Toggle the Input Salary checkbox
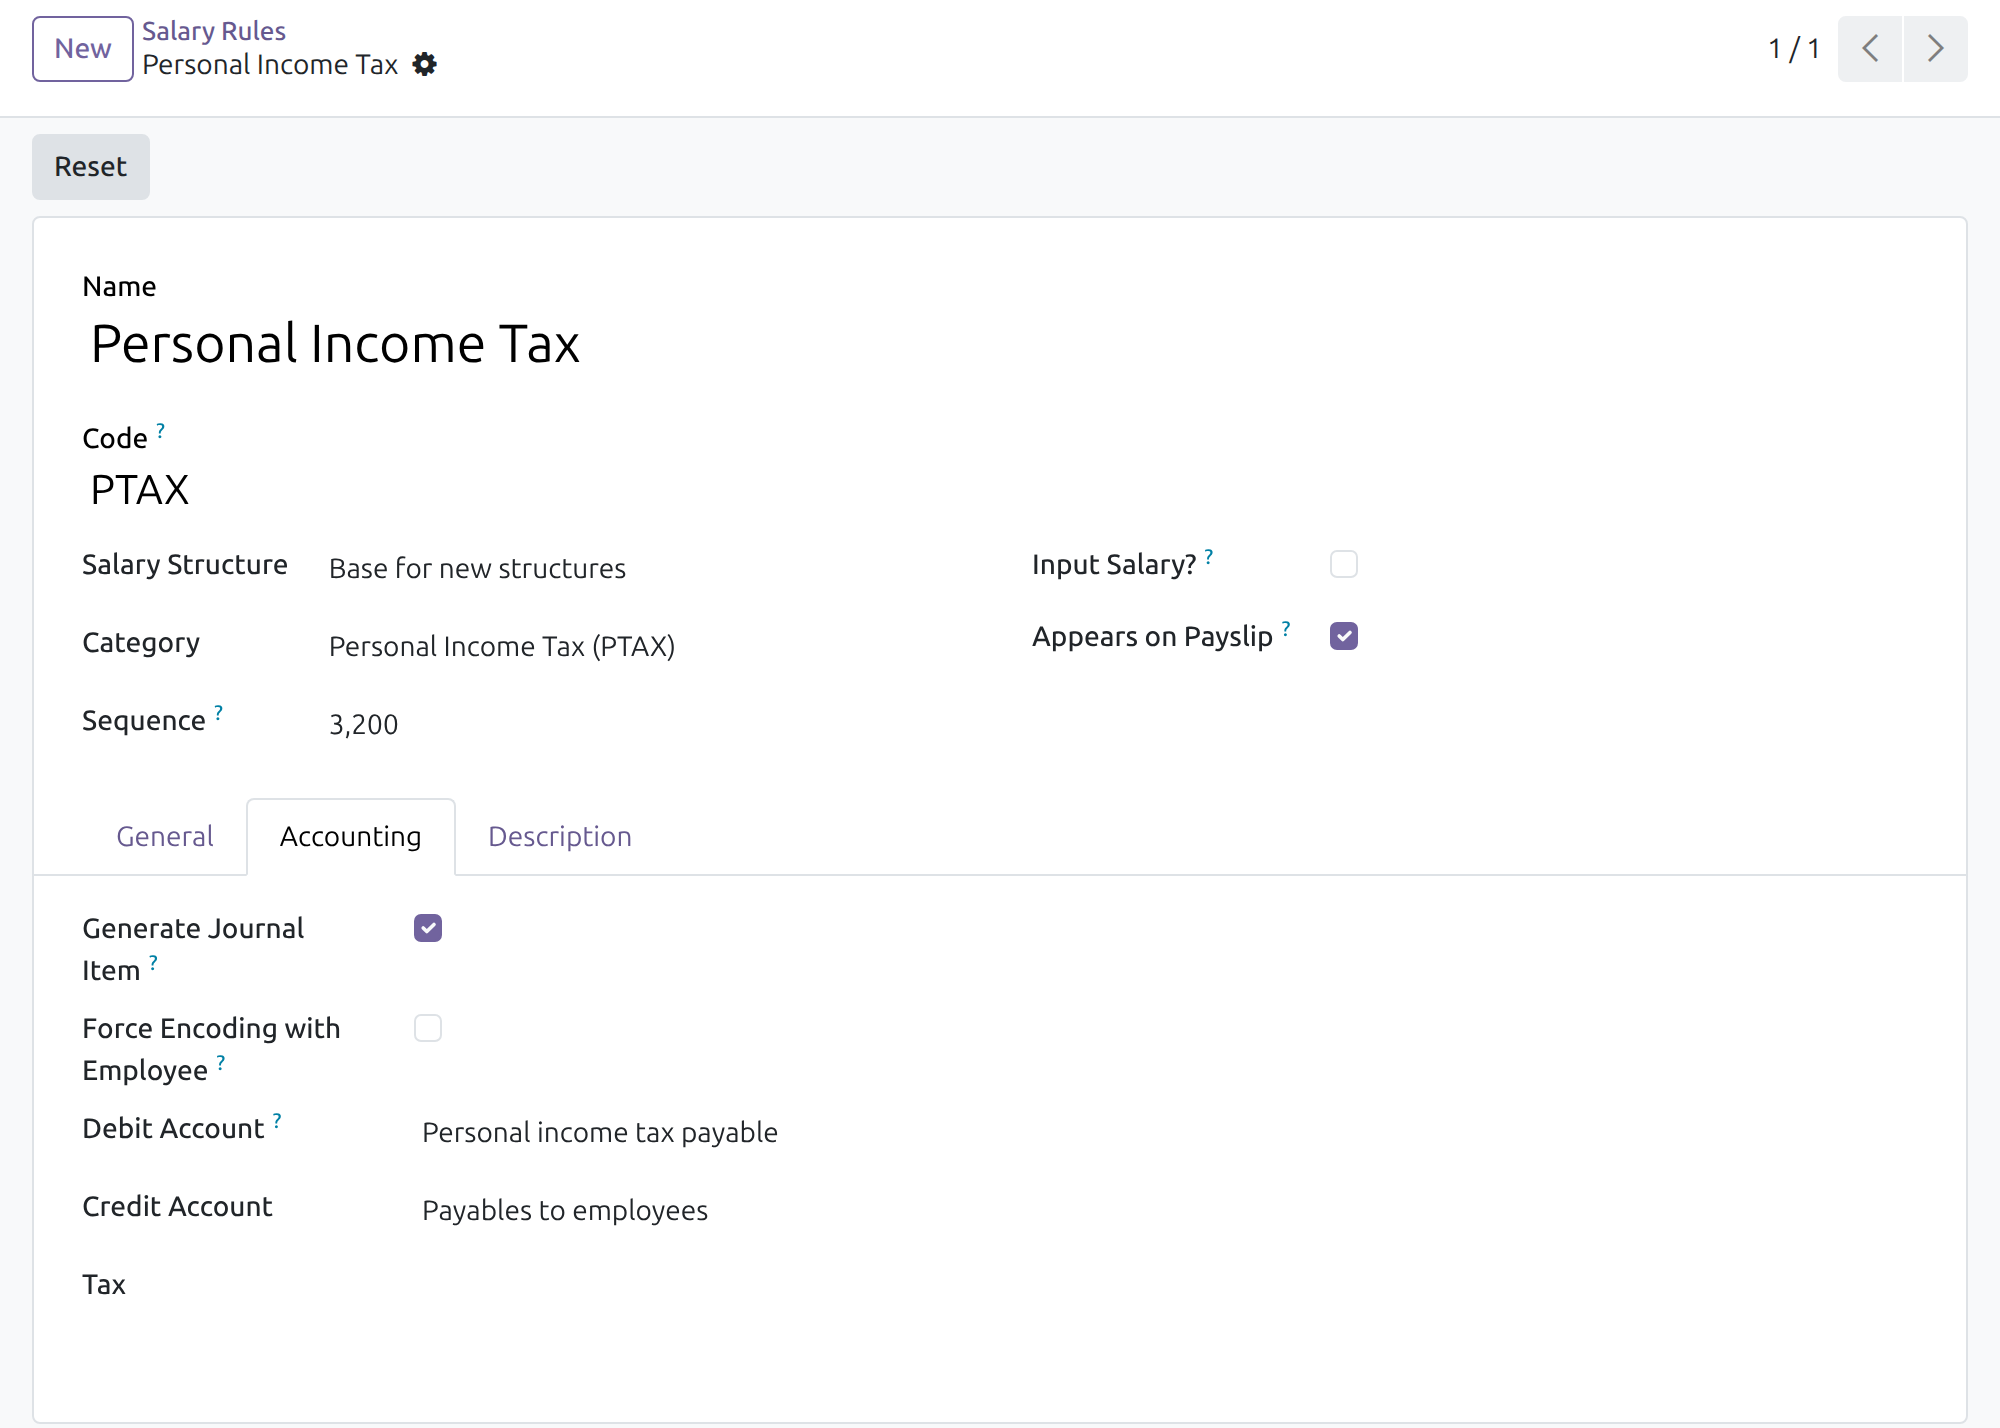The height and width of the screenshot is (1428, 2000). click(1344, 564)
